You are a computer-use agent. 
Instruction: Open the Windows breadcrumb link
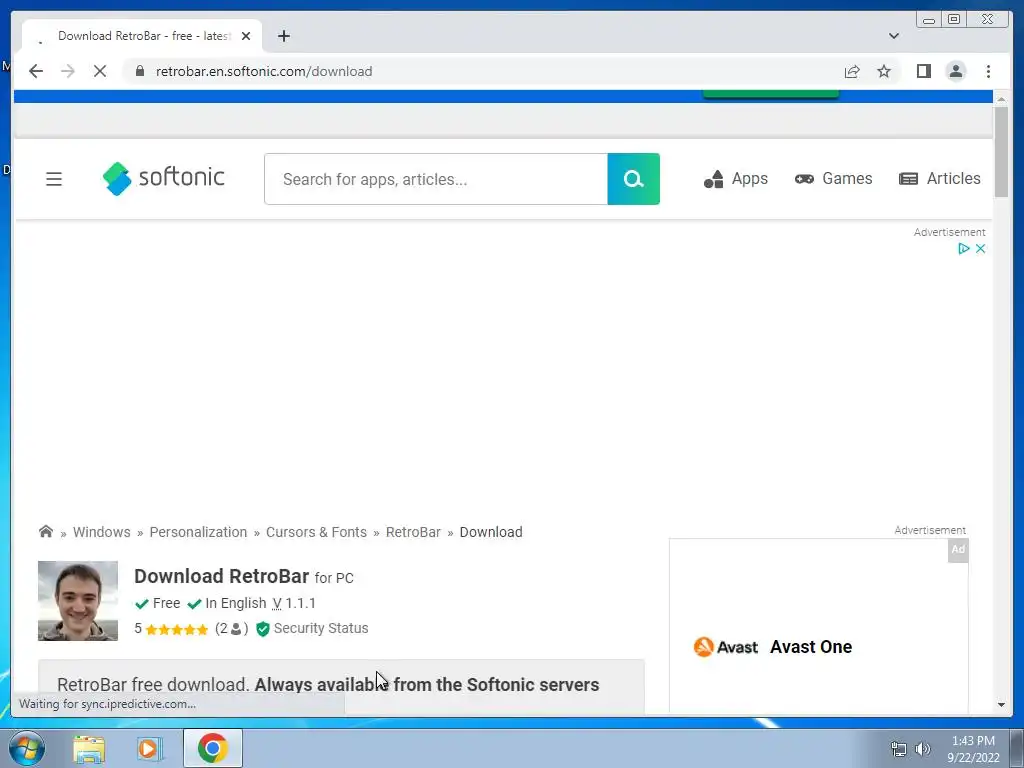coord(101,532)
